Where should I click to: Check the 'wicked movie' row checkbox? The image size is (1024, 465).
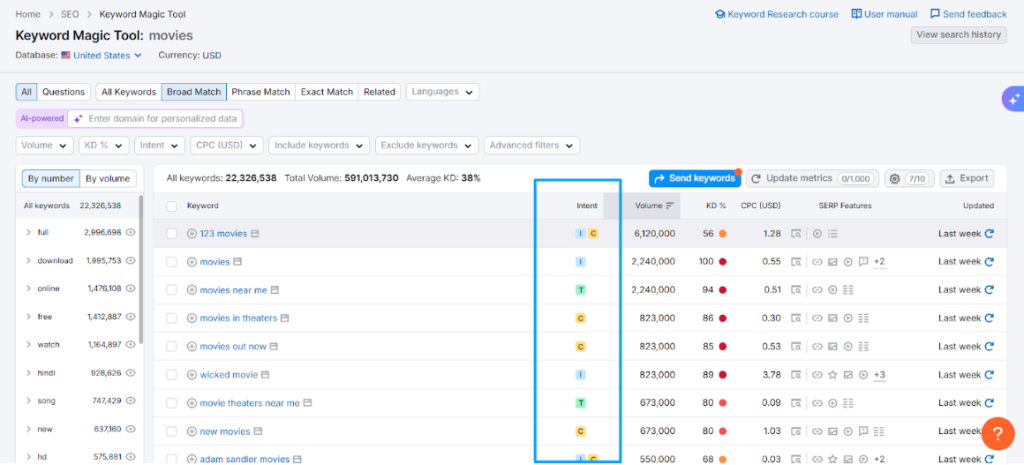point(171,375)
